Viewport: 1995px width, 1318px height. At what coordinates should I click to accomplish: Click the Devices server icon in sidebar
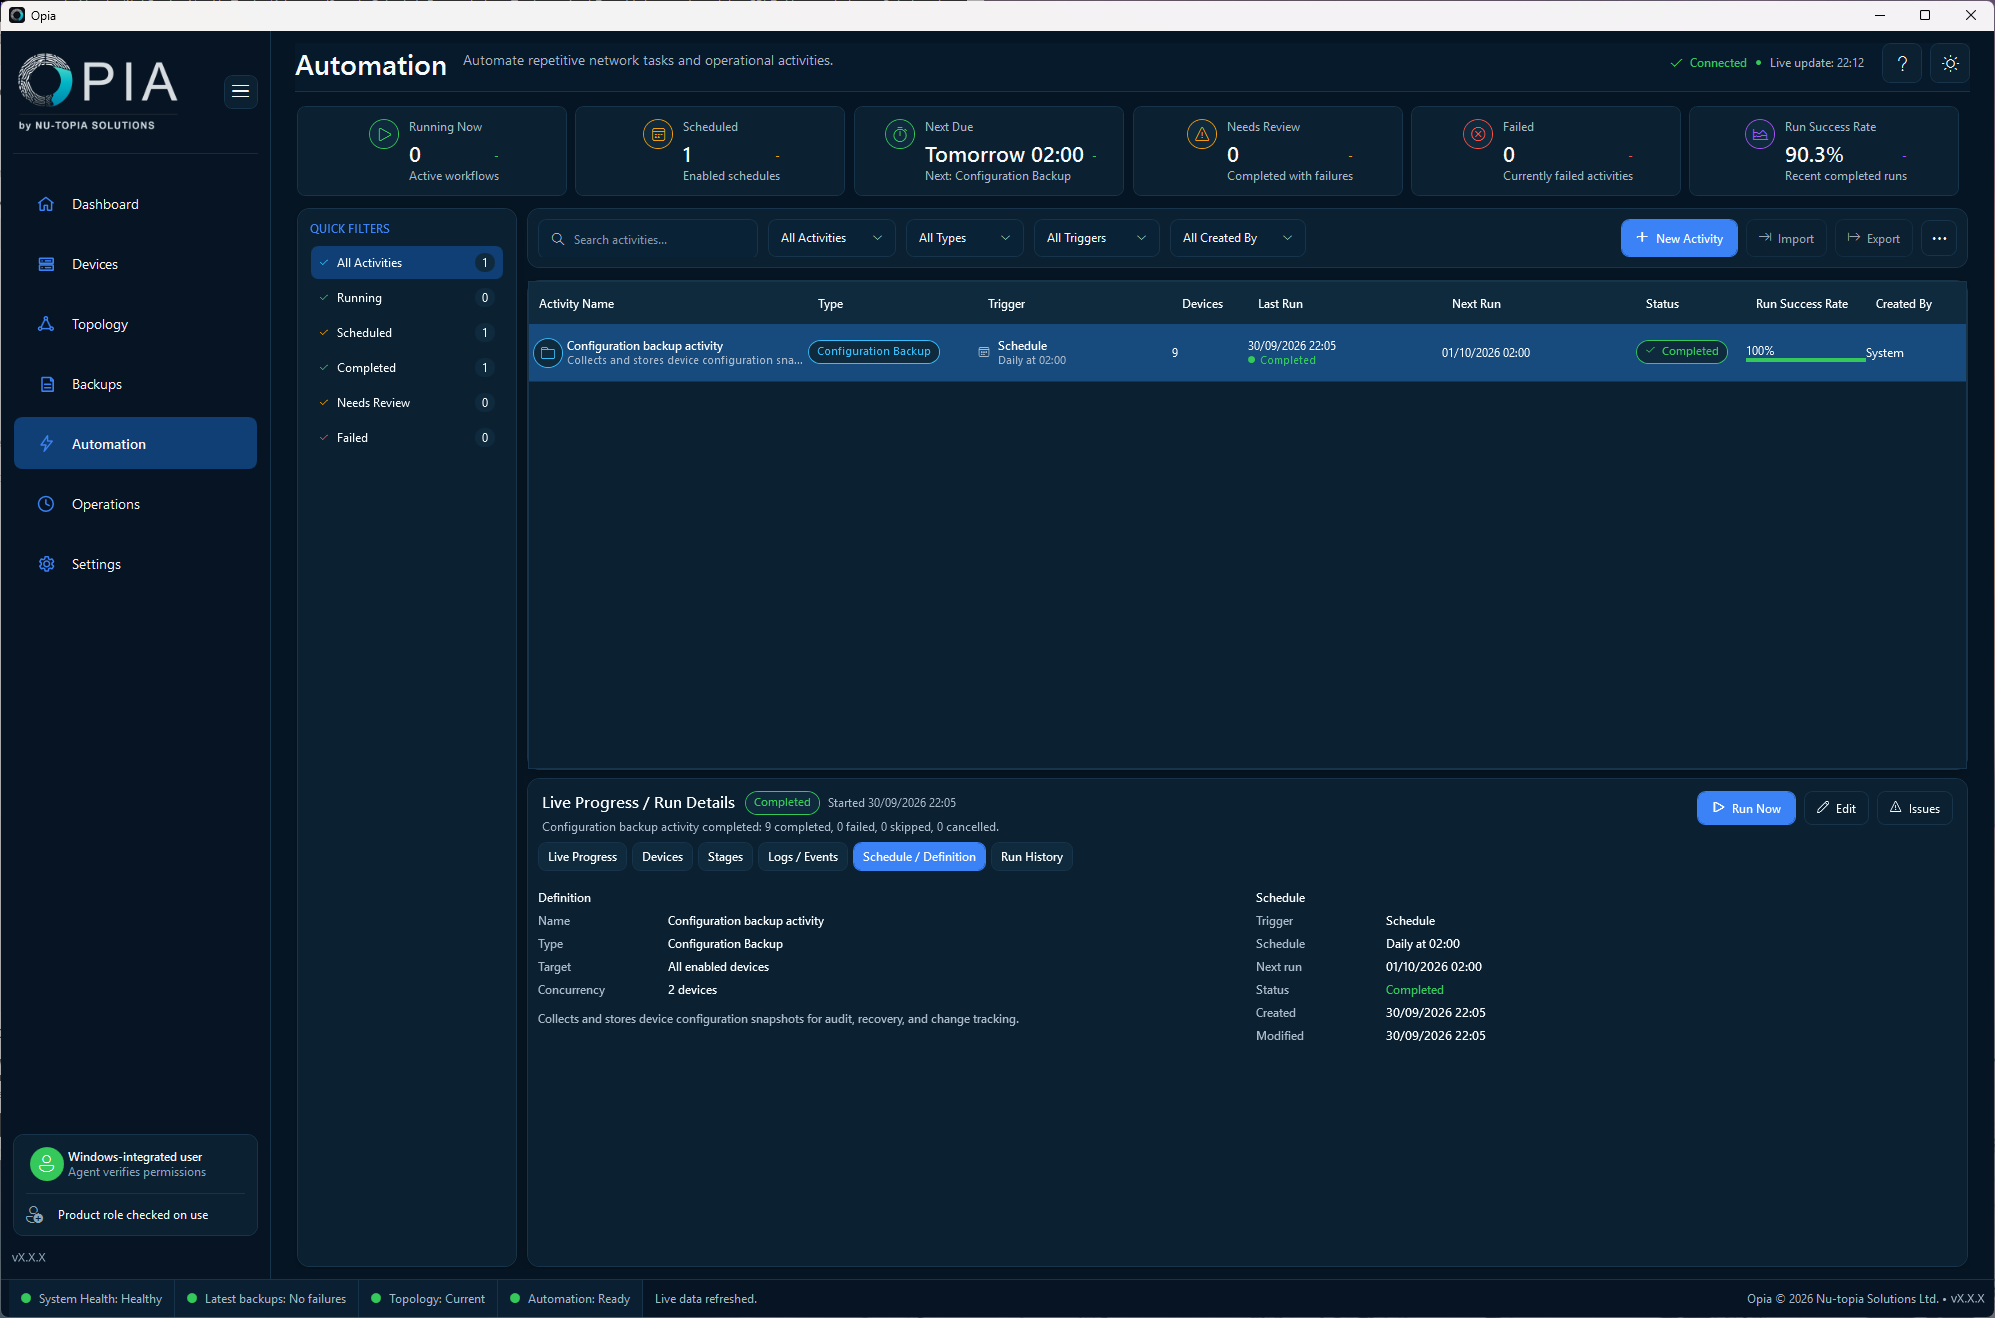(46, 264)
